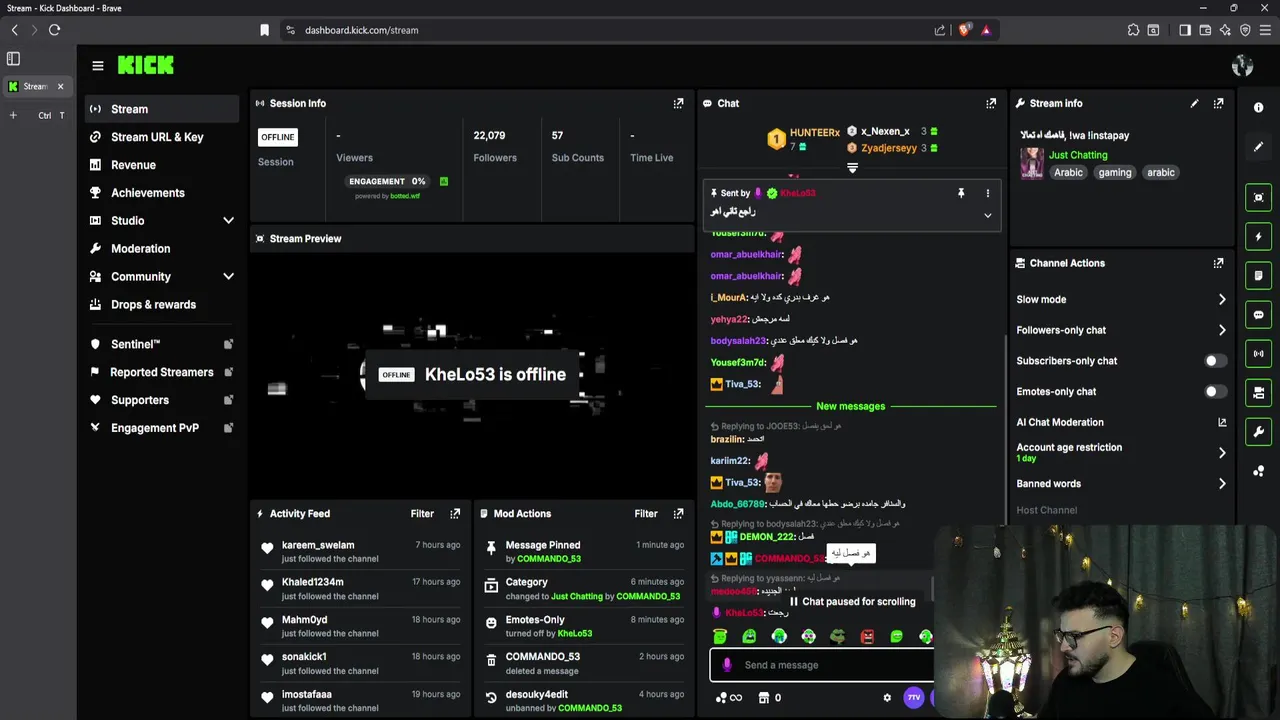Pop out the Activity Feed panel
Viewport: 1280px width, 720px height.
pyautogui.click(x=455, y=513)
